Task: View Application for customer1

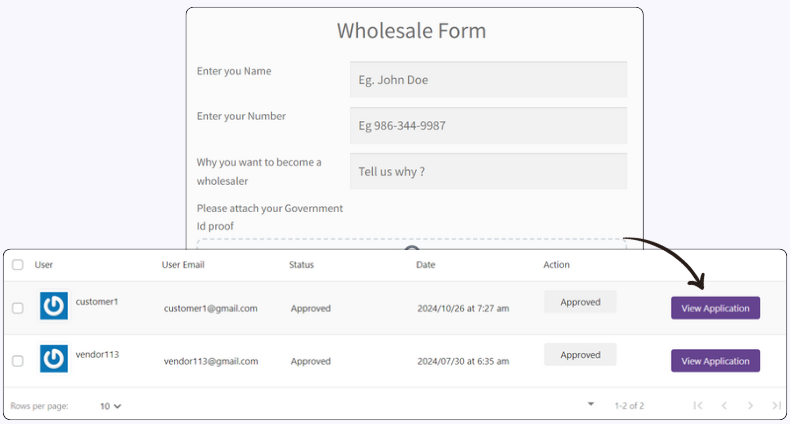Action: [715, 308]
